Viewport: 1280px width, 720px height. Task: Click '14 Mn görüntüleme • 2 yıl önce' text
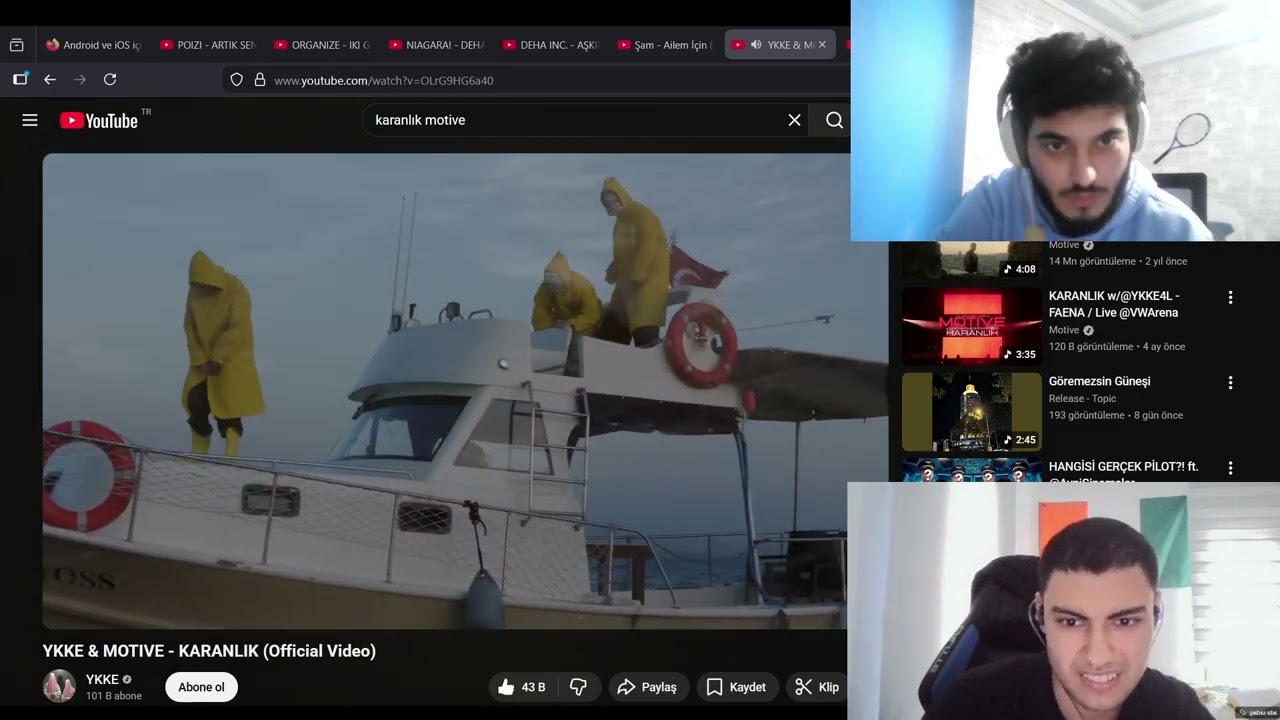(1118, 261)
